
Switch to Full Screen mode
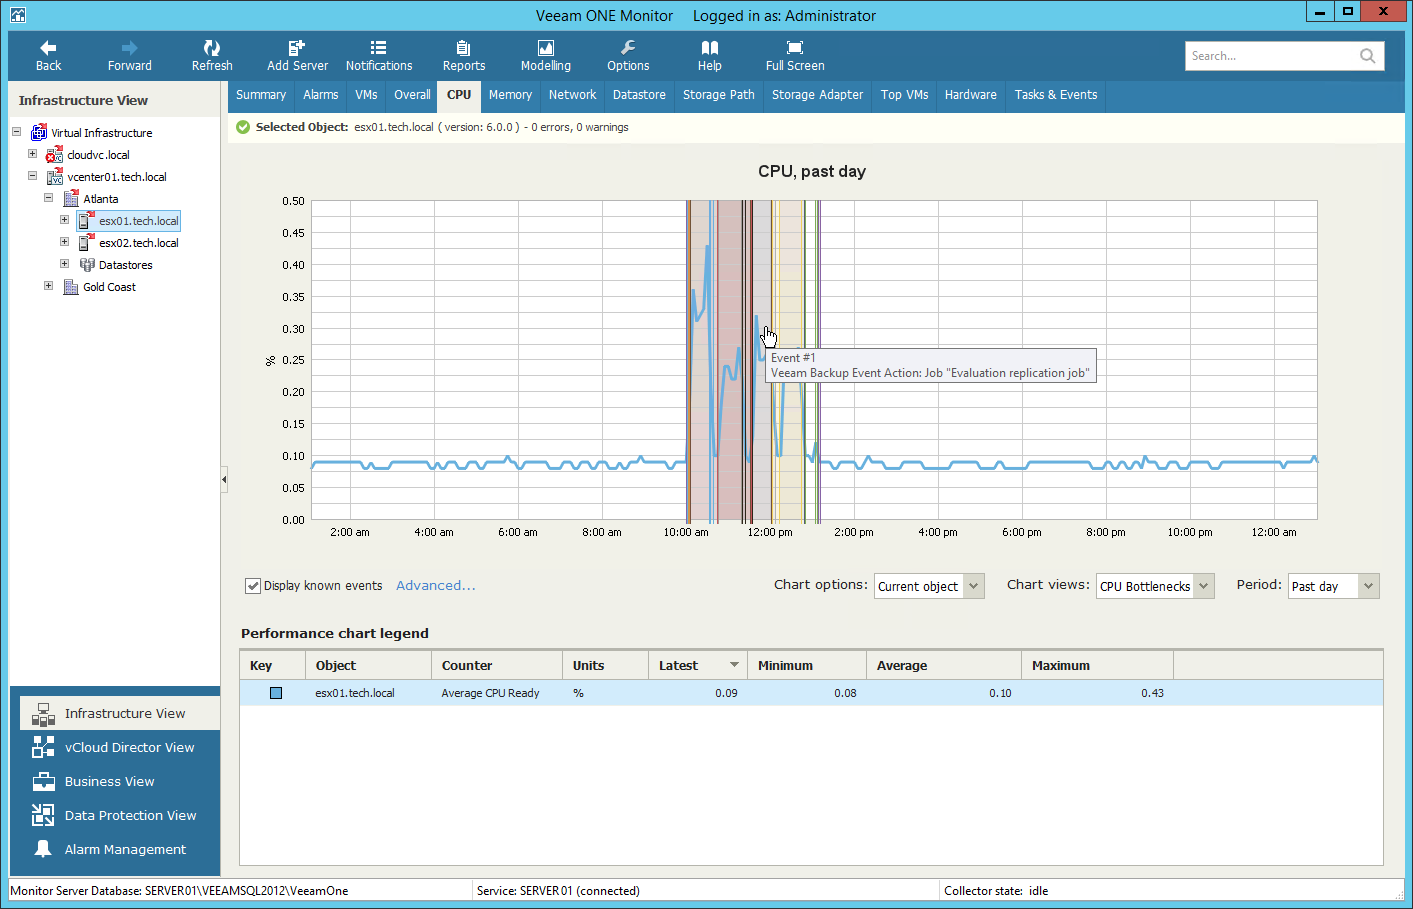[x=794, y=48]
